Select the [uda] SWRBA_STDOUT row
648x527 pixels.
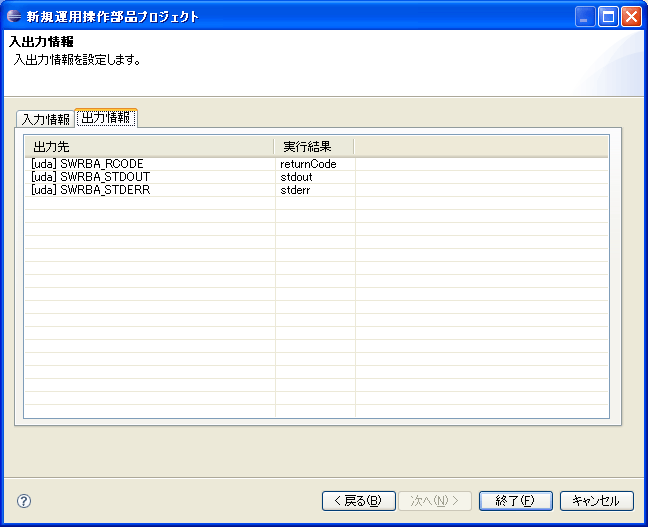316,177
